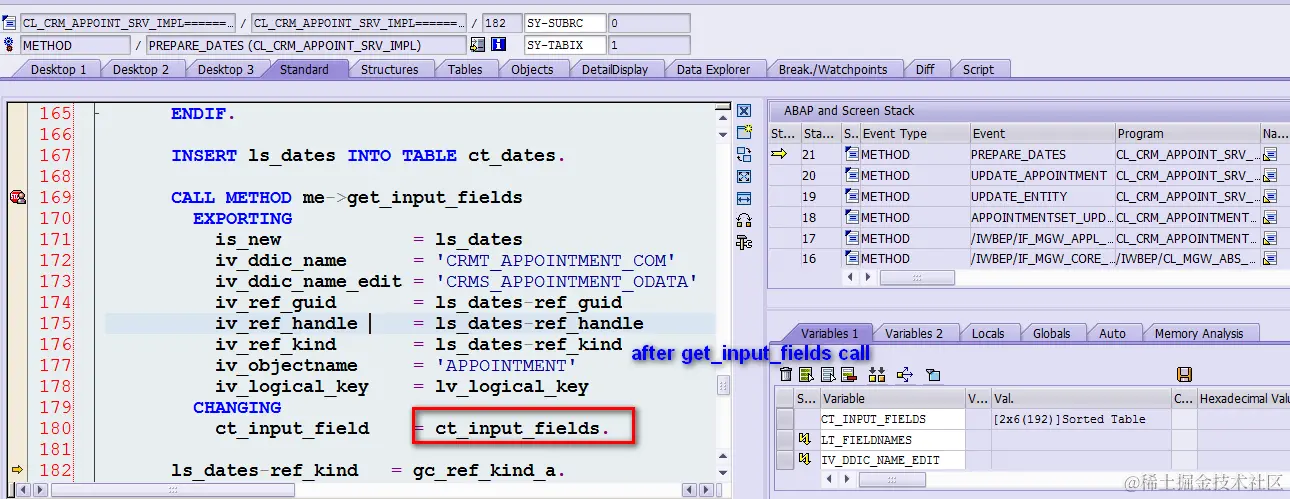Click the variables table horizontal scrollbar thumb

[890, 480]
